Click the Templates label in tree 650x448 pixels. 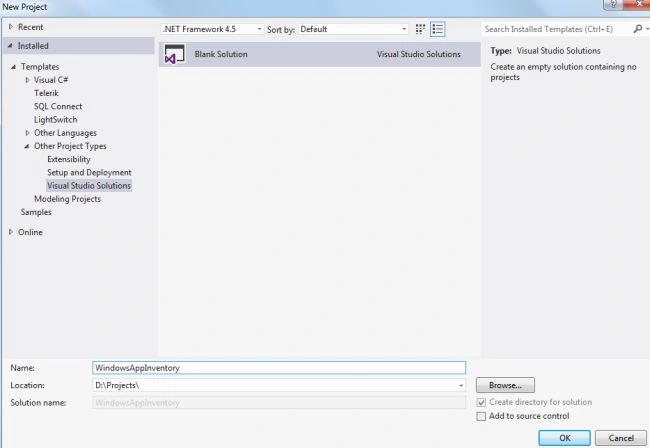(40, 67)
